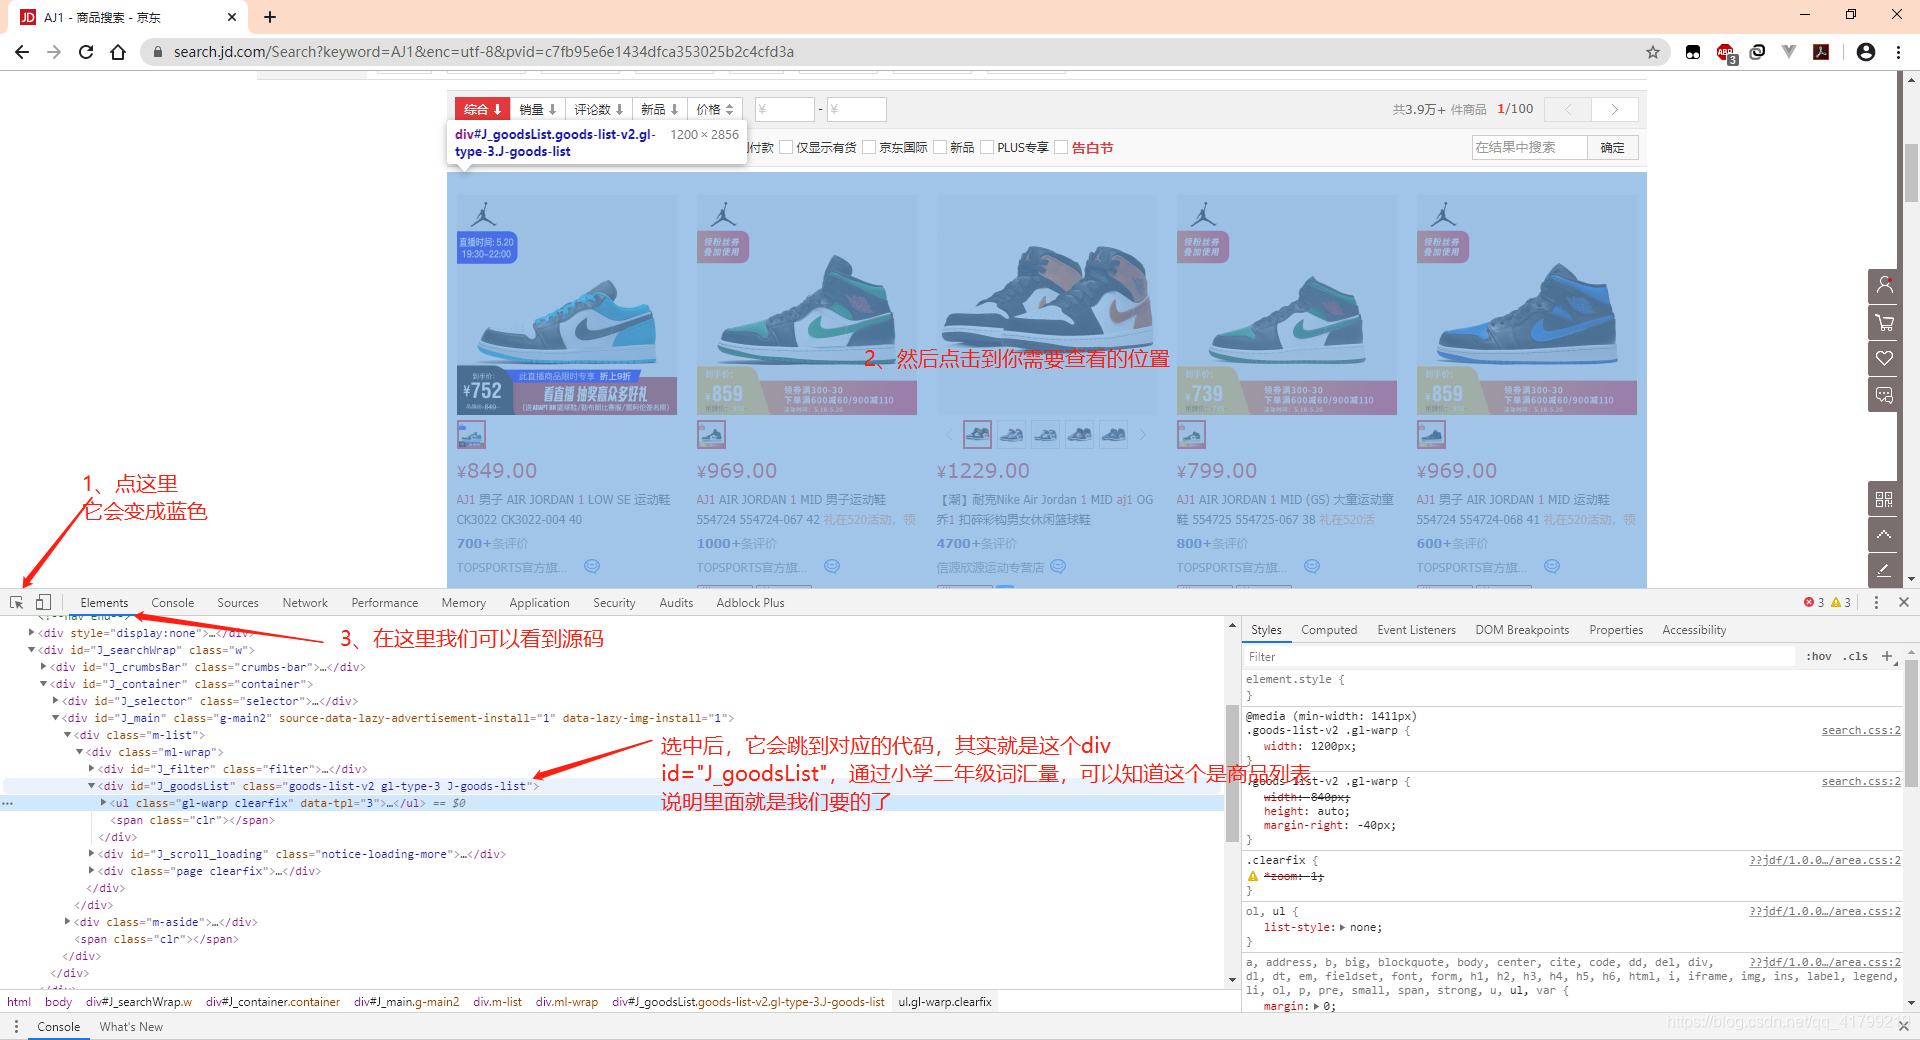
Task: Activate the element inspector picker icon
Action: point(16,602)
